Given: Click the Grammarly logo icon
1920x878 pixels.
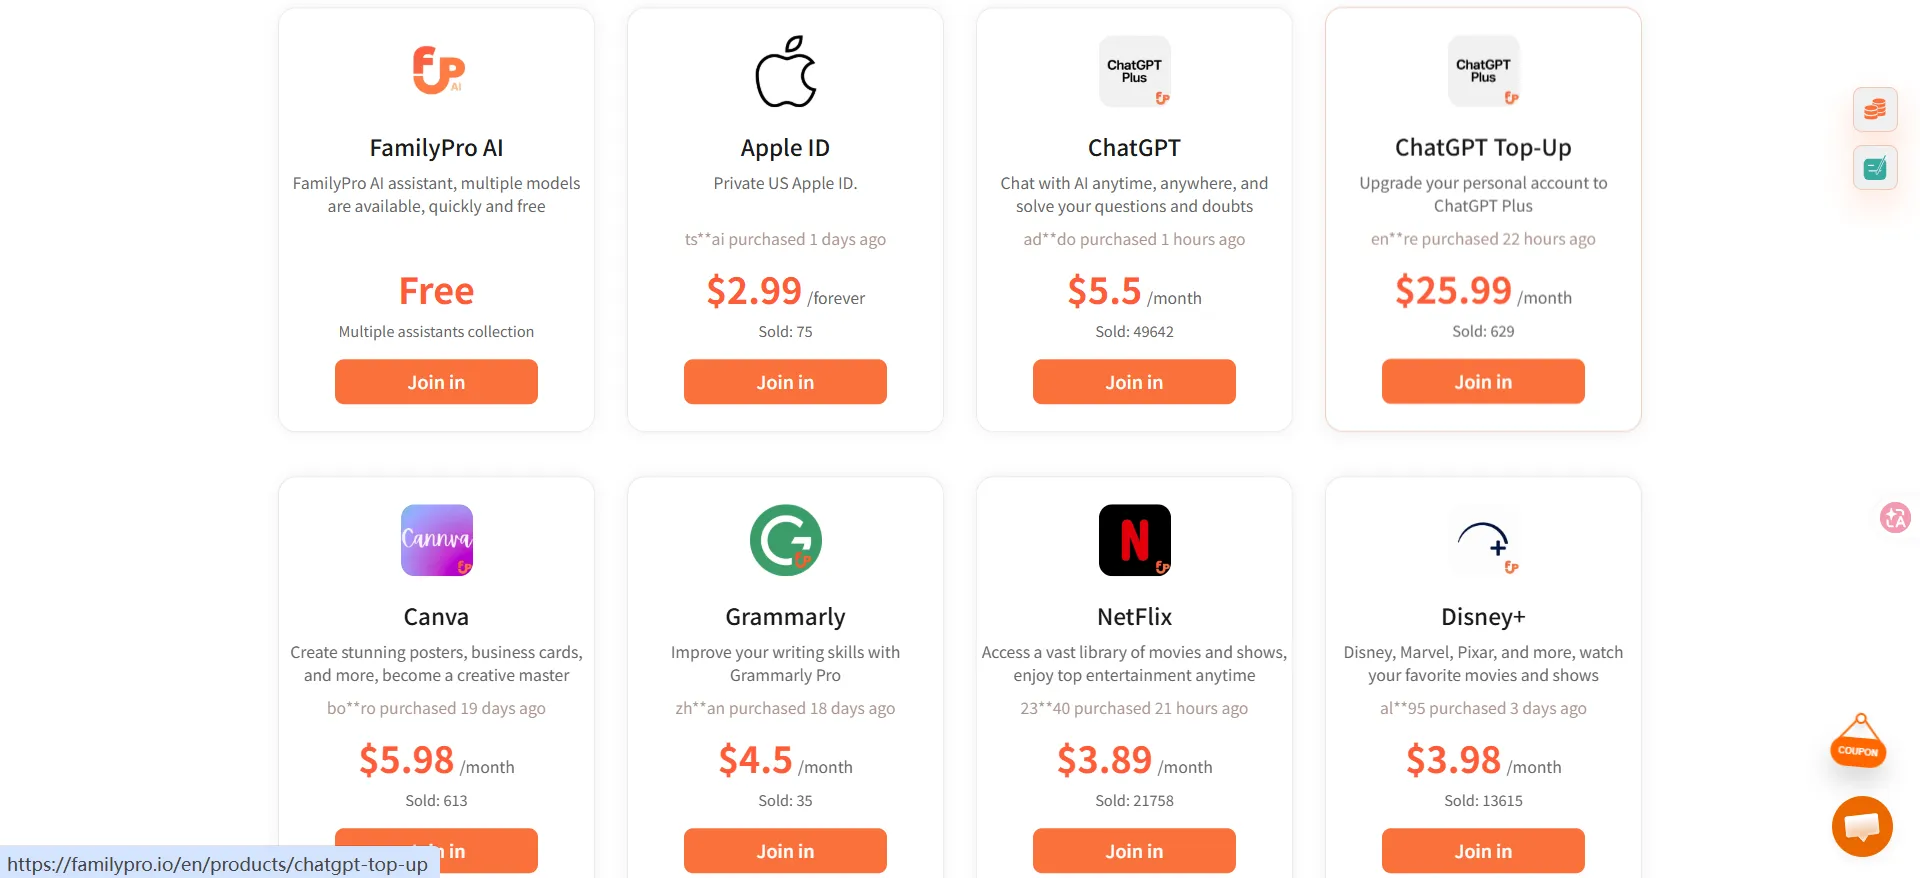Looking at the screenshot, I should 786,540.
